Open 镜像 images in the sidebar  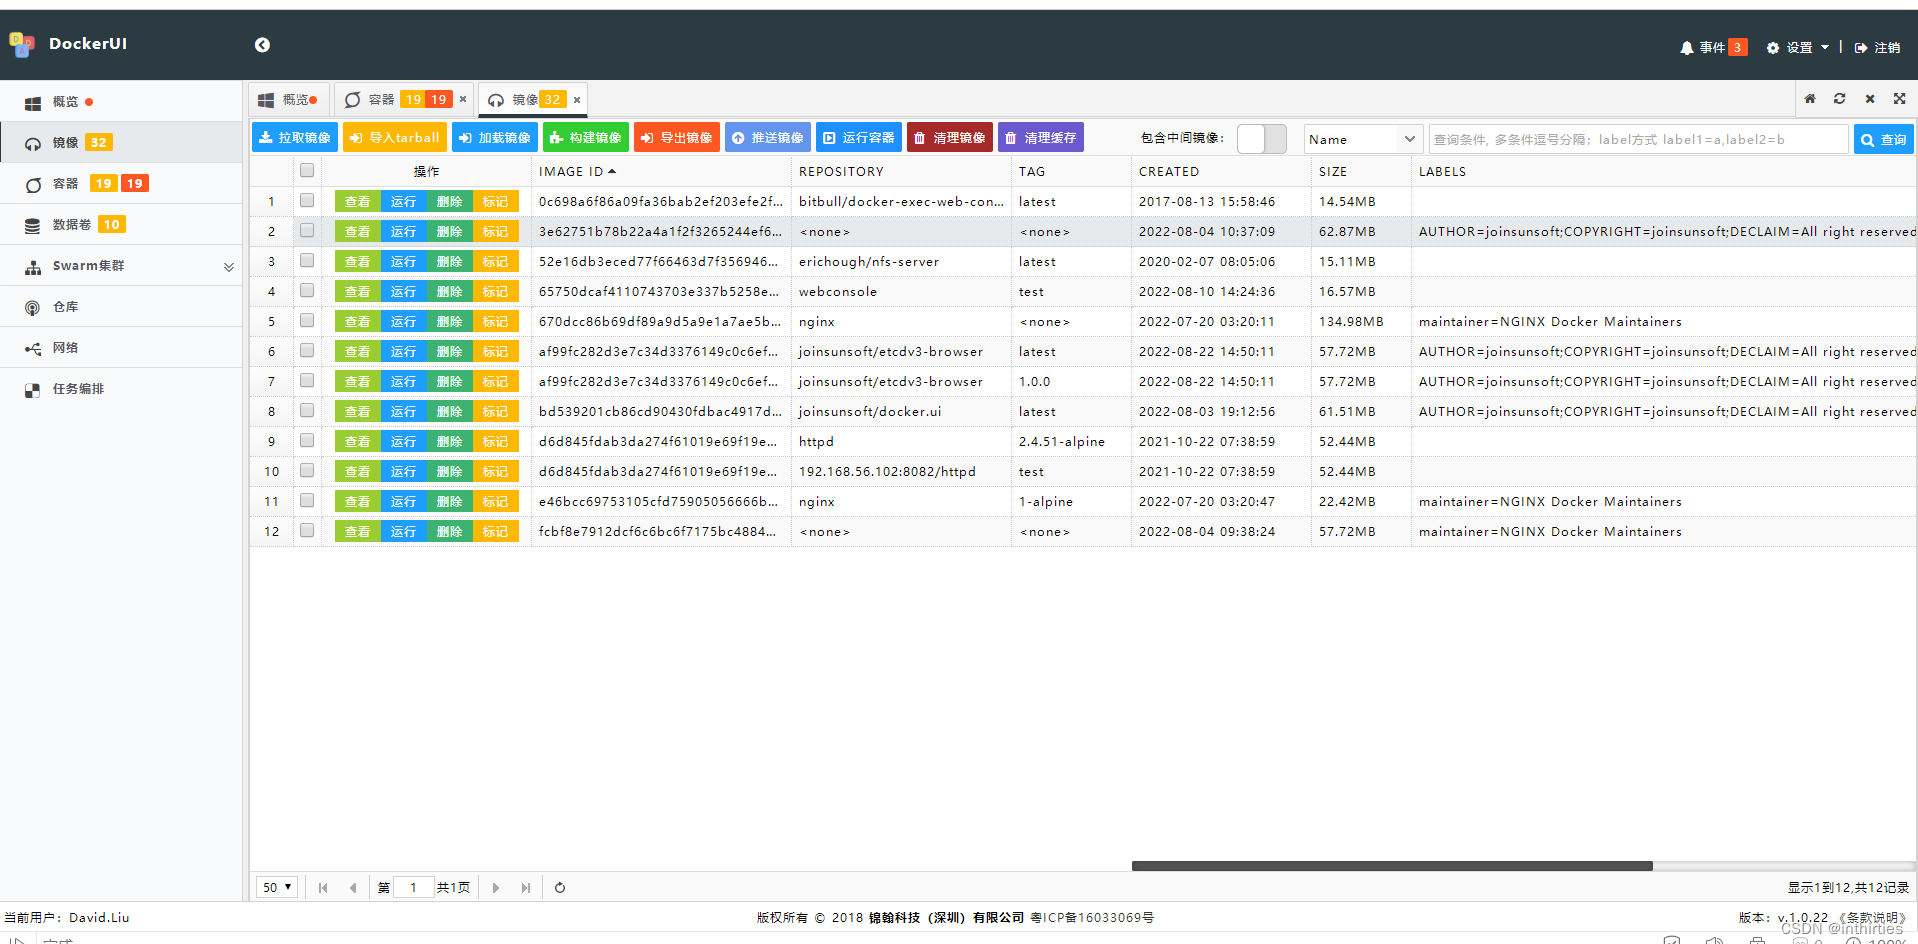[x=121, y=143]
